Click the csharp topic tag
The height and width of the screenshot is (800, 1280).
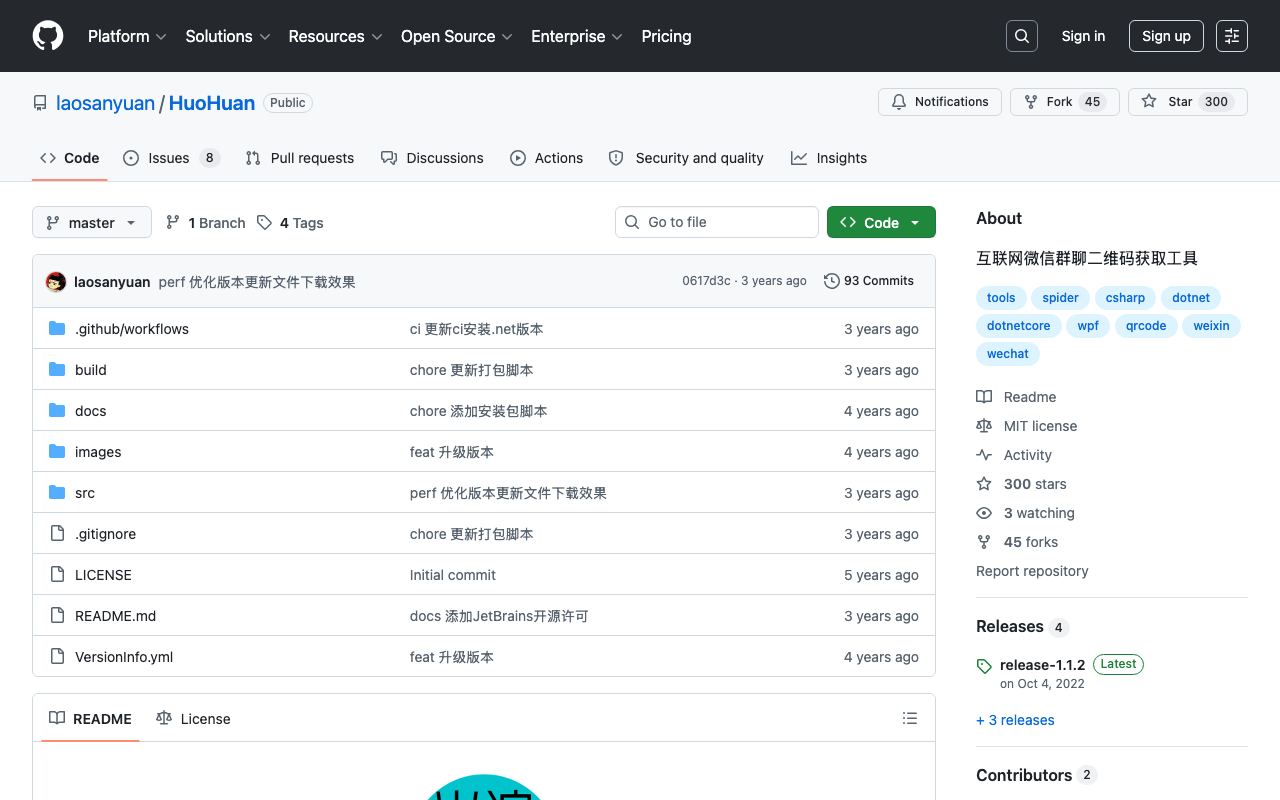(x=1125, y=298)
